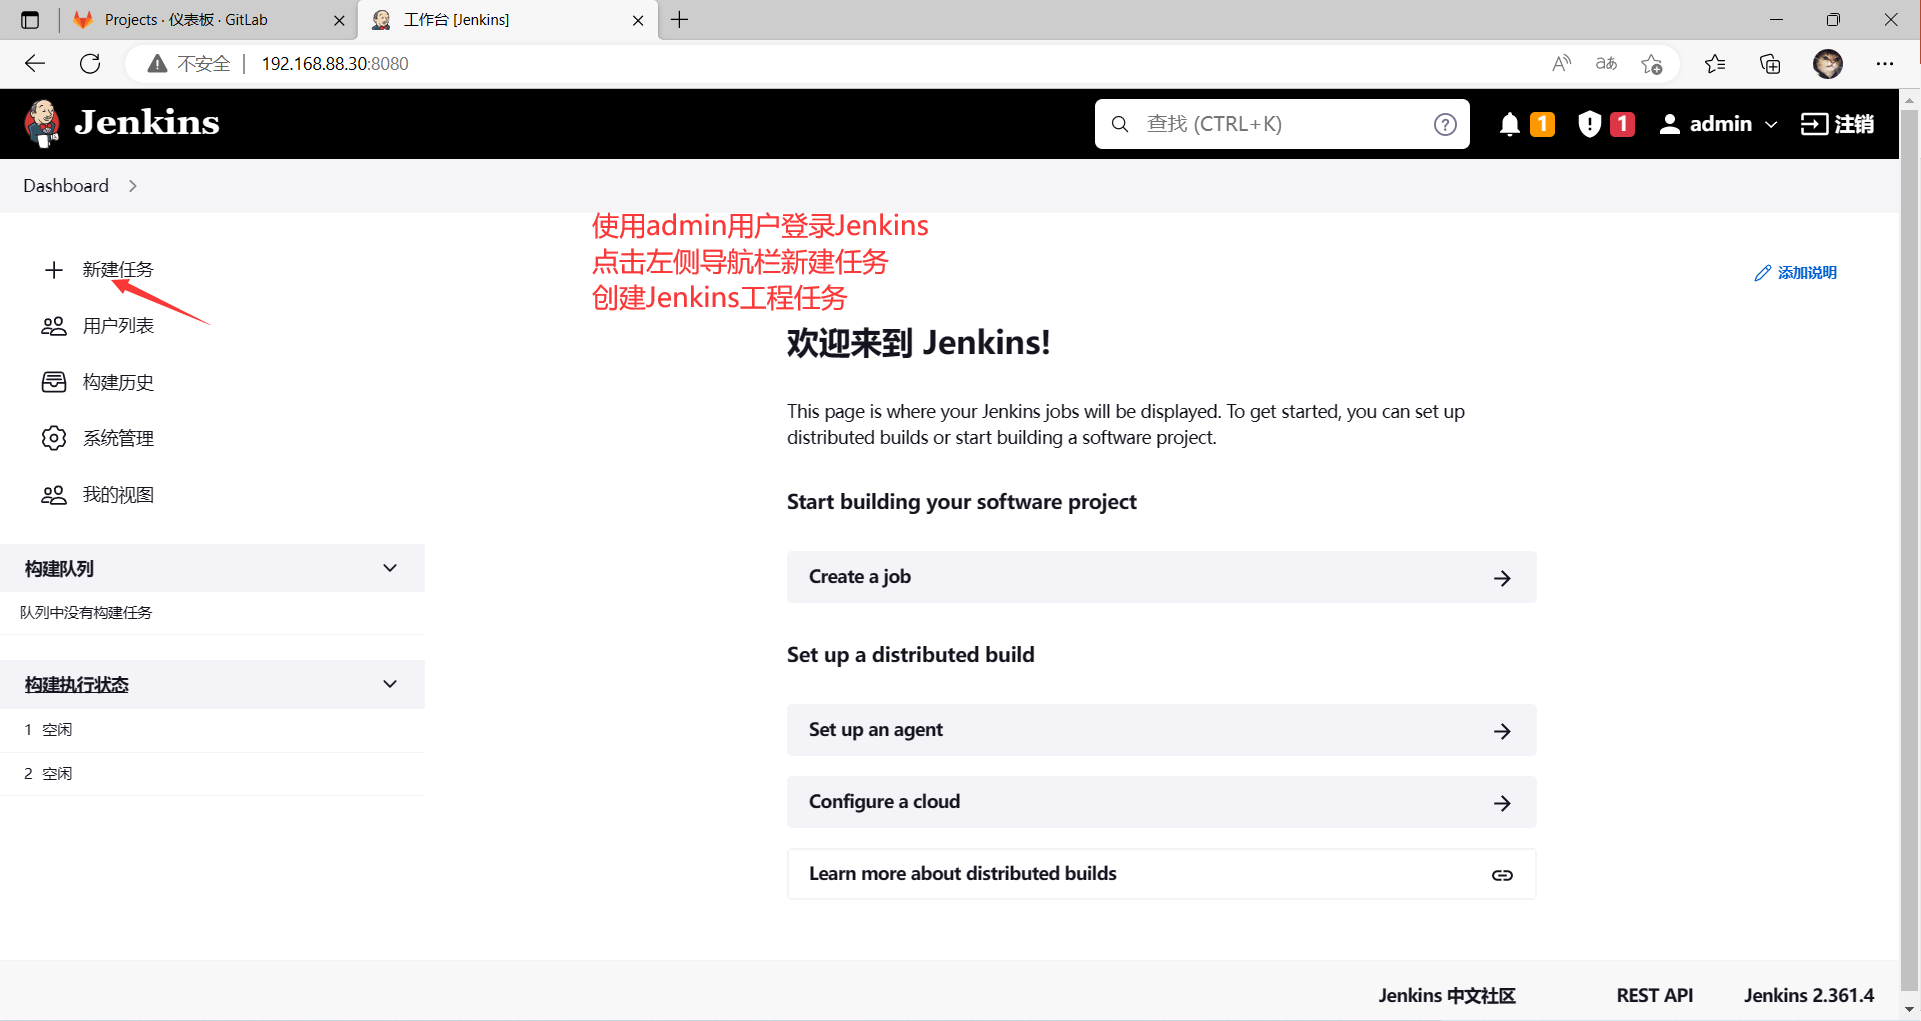Viewport: 1921px width, 1021px height.
Task: Open the browser collections icon
Action: click(x=1770, y=64)
